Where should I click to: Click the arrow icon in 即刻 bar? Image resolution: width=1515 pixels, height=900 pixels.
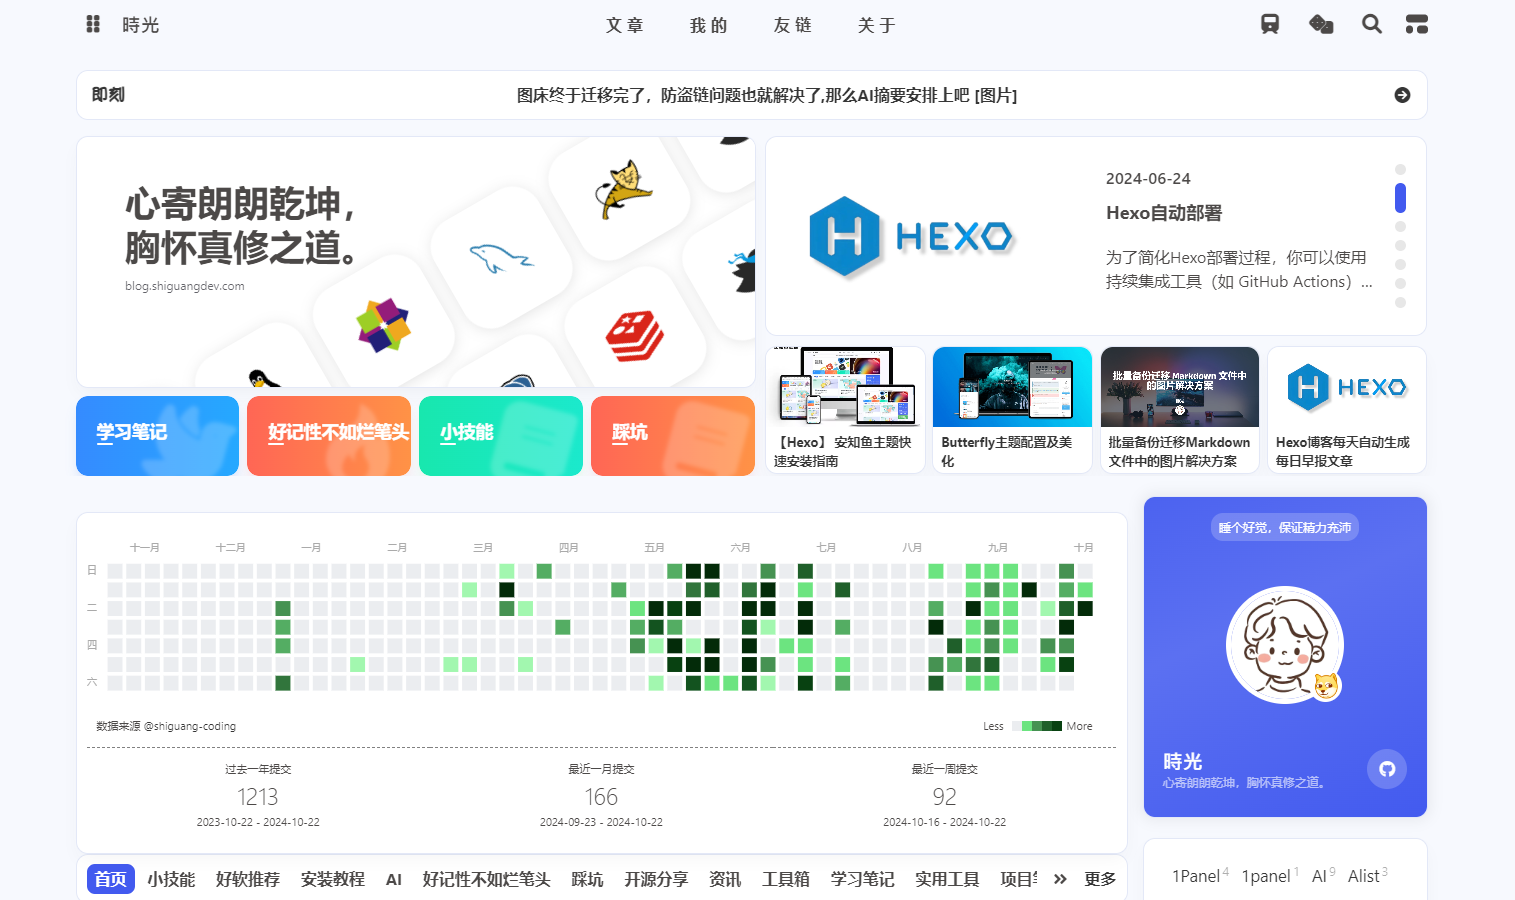click(x=1402, y=95)
